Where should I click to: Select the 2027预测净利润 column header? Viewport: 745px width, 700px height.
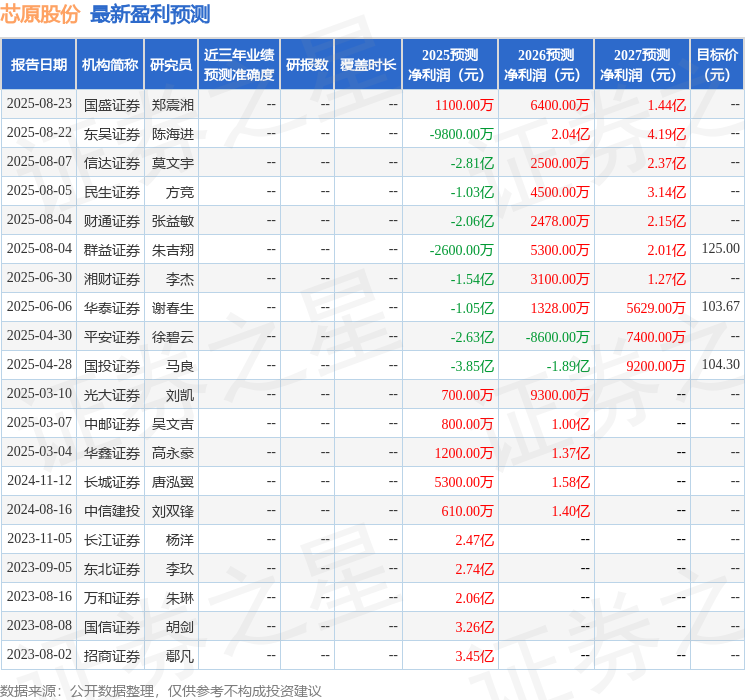642,64
